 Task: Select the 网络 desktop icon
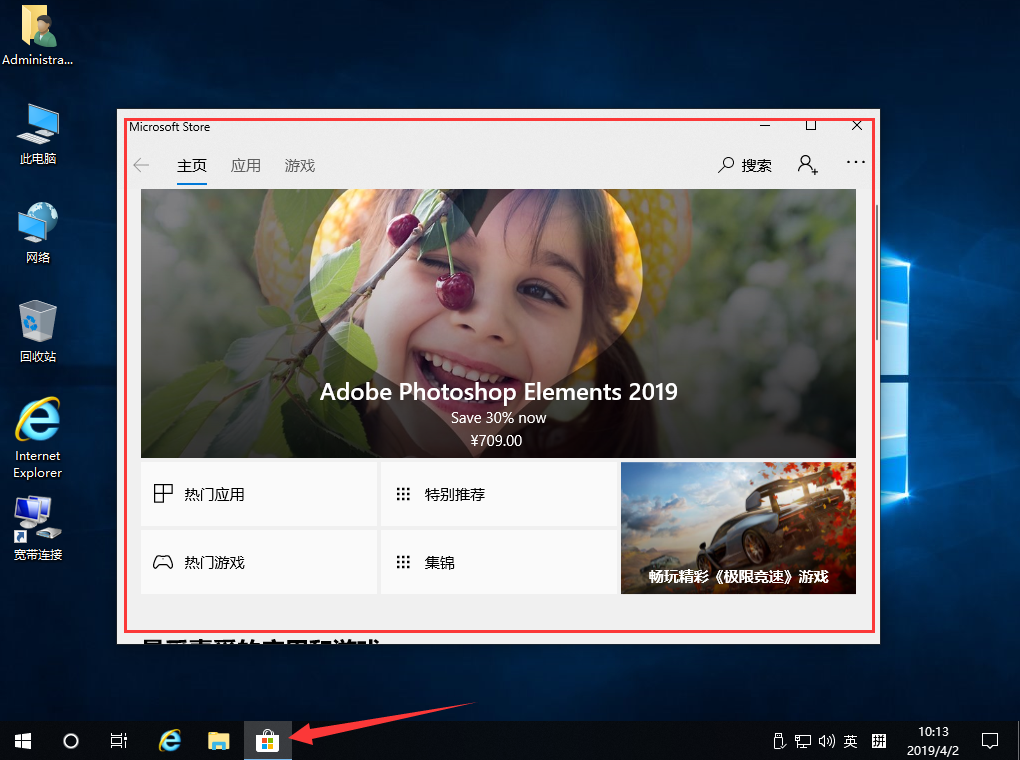click(x=38, y=233)
